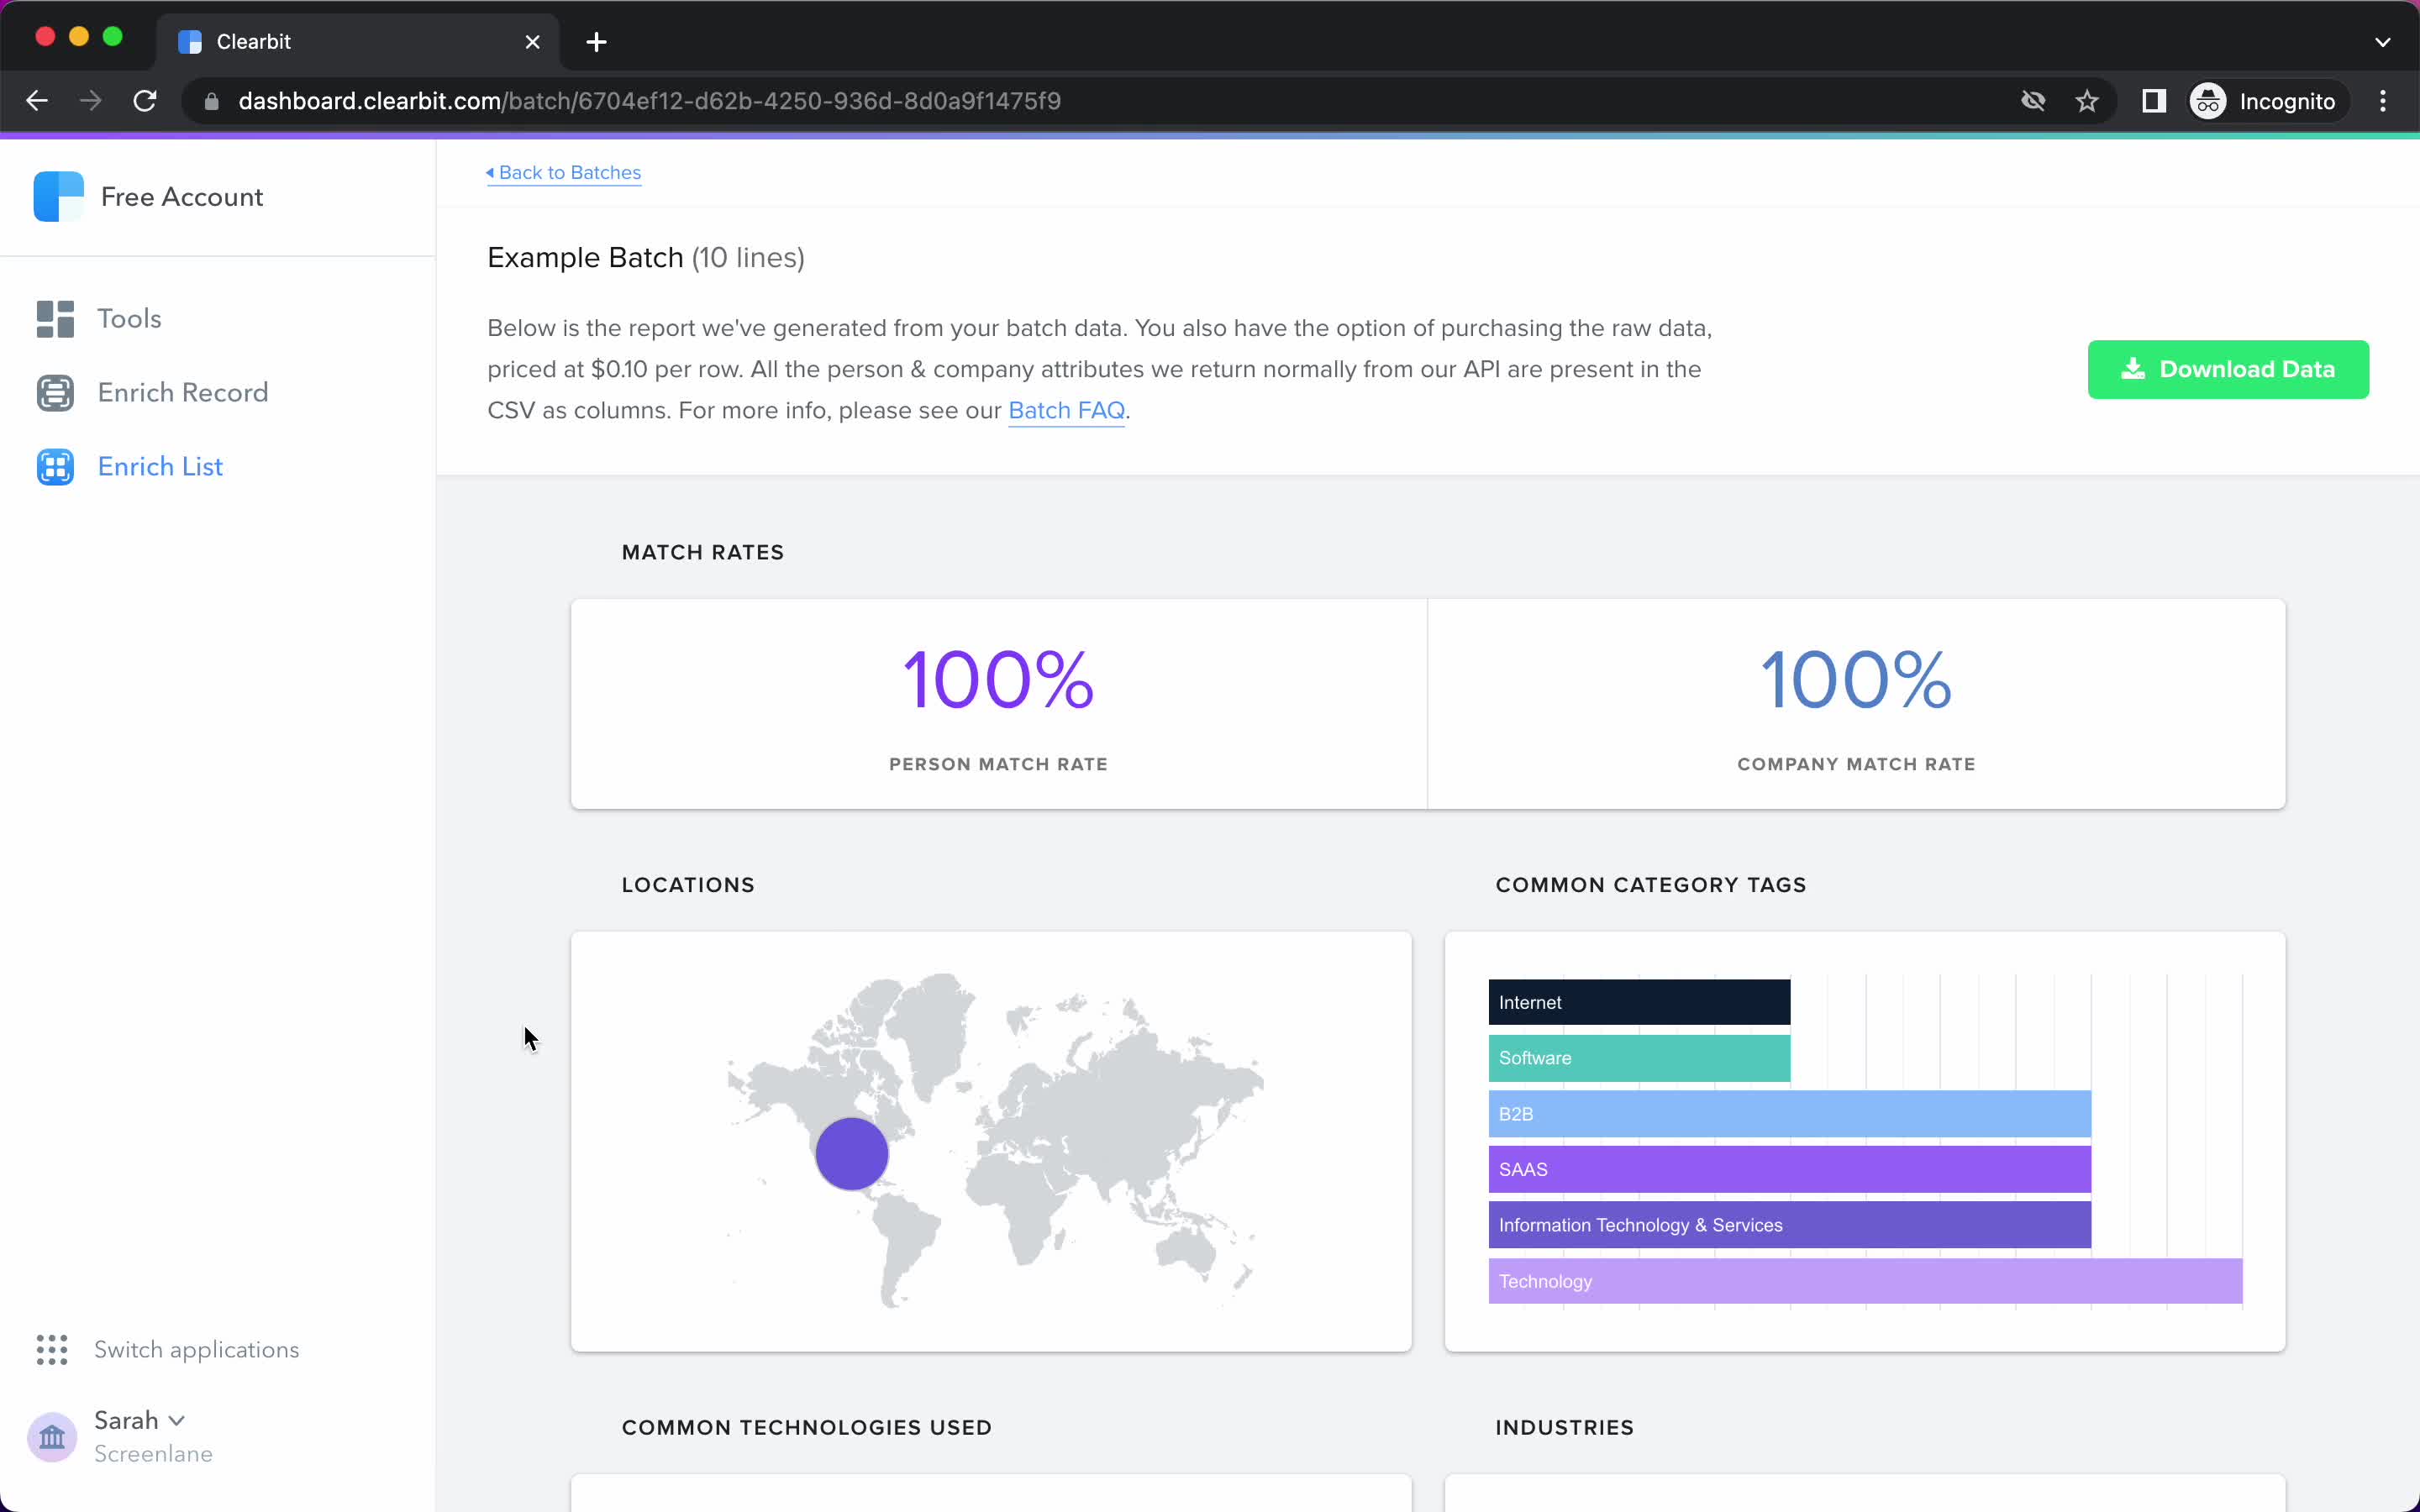Screen dimensions: 2420x1512
Task: Click the COMMON TECHNOLOGIES USED heading
Action: click(x=807, y=1427)
